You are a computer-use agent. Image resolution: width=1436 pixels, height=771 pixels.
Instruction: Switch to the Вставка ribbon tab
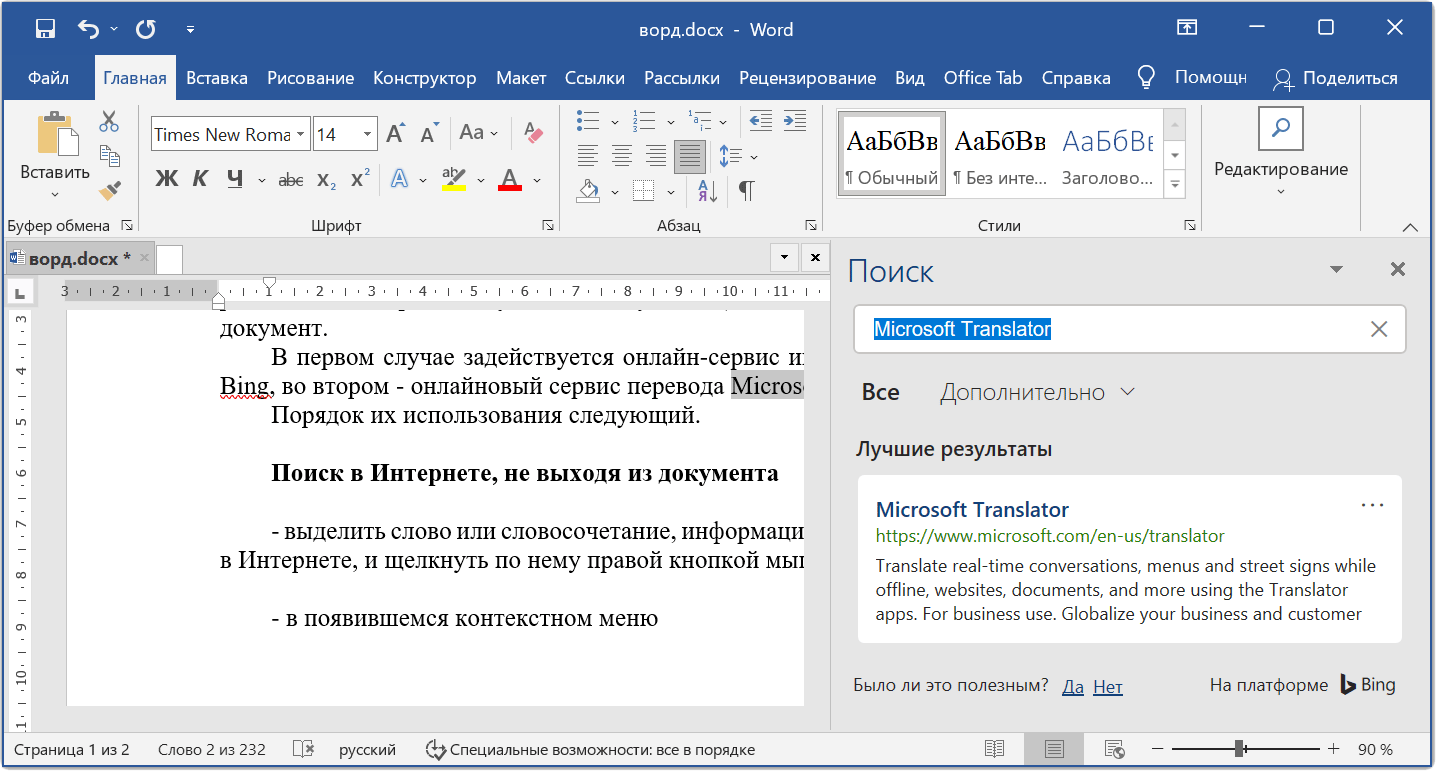217,78
